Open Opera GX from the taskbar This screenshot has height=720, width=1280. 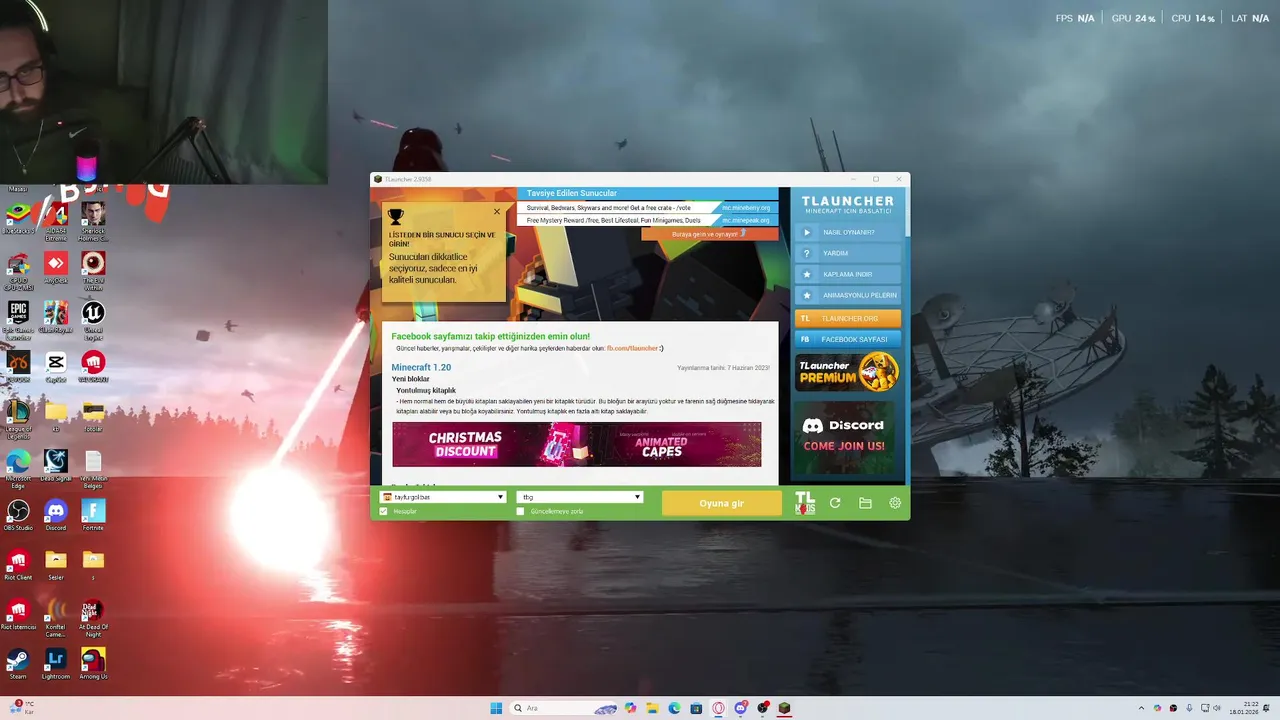(x=718, y=708)
